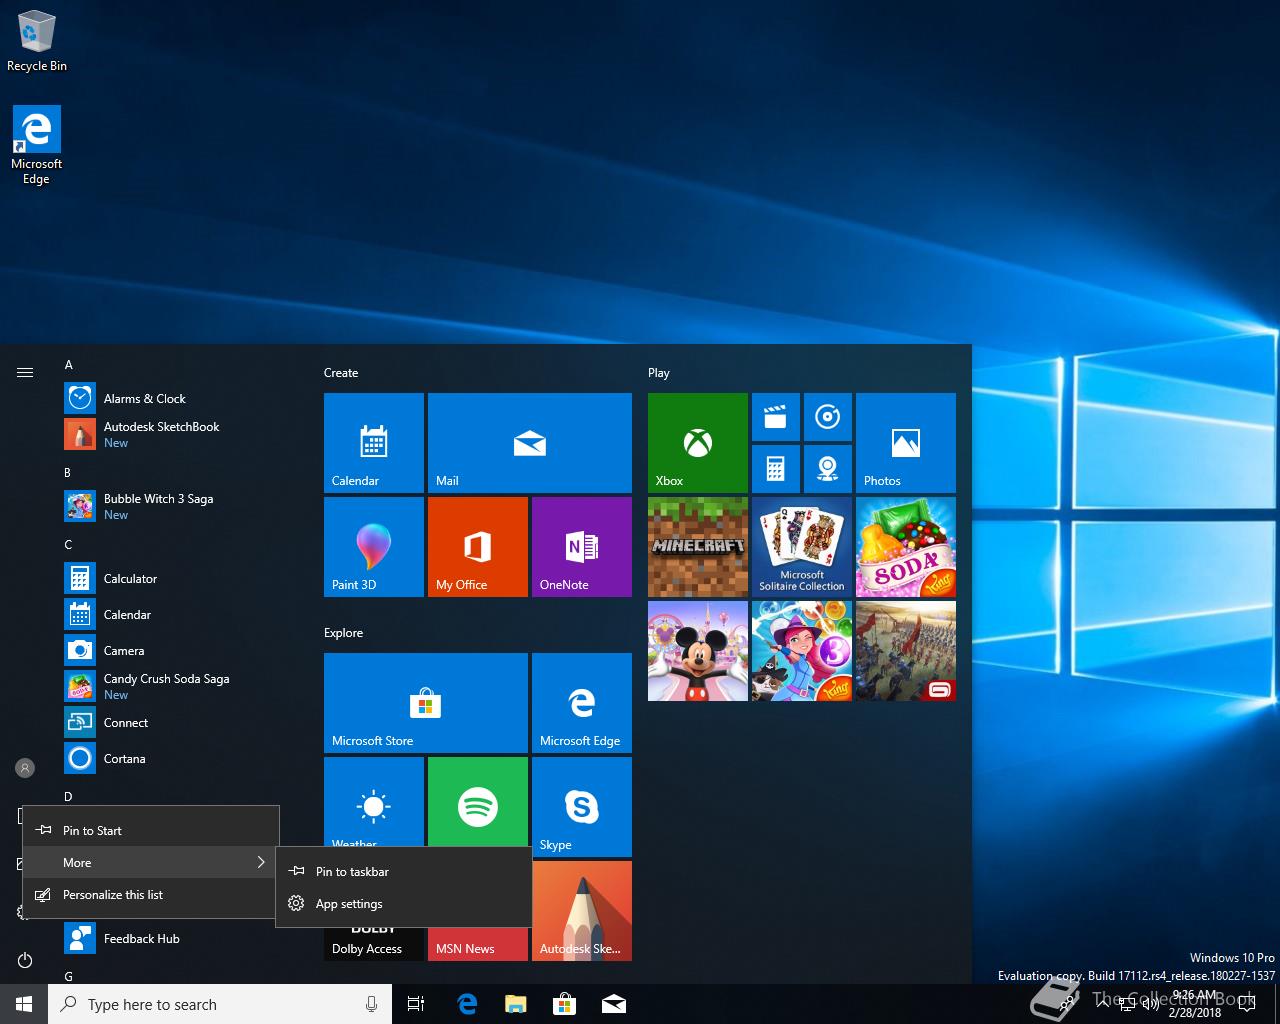Click the Windows Start button

click(x=24, y=1004)
